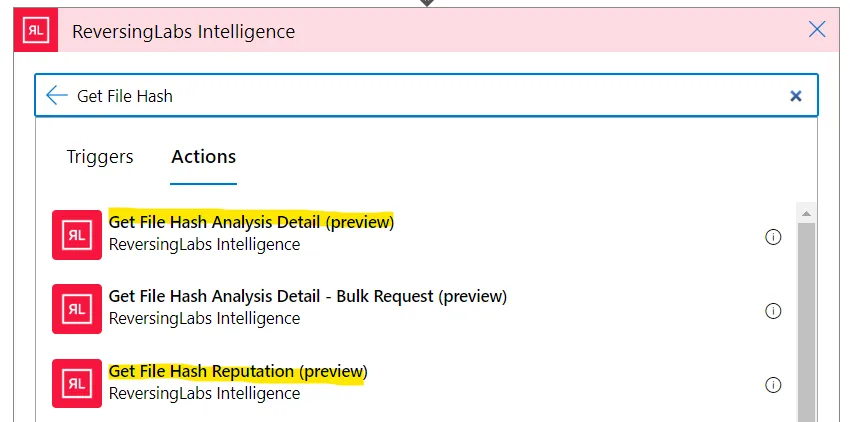Choose Get File Hash Analysis Detail (preview) action
The width and height of the screenshot is (850, 422).
pyautogui.click(x=251, y=222)
